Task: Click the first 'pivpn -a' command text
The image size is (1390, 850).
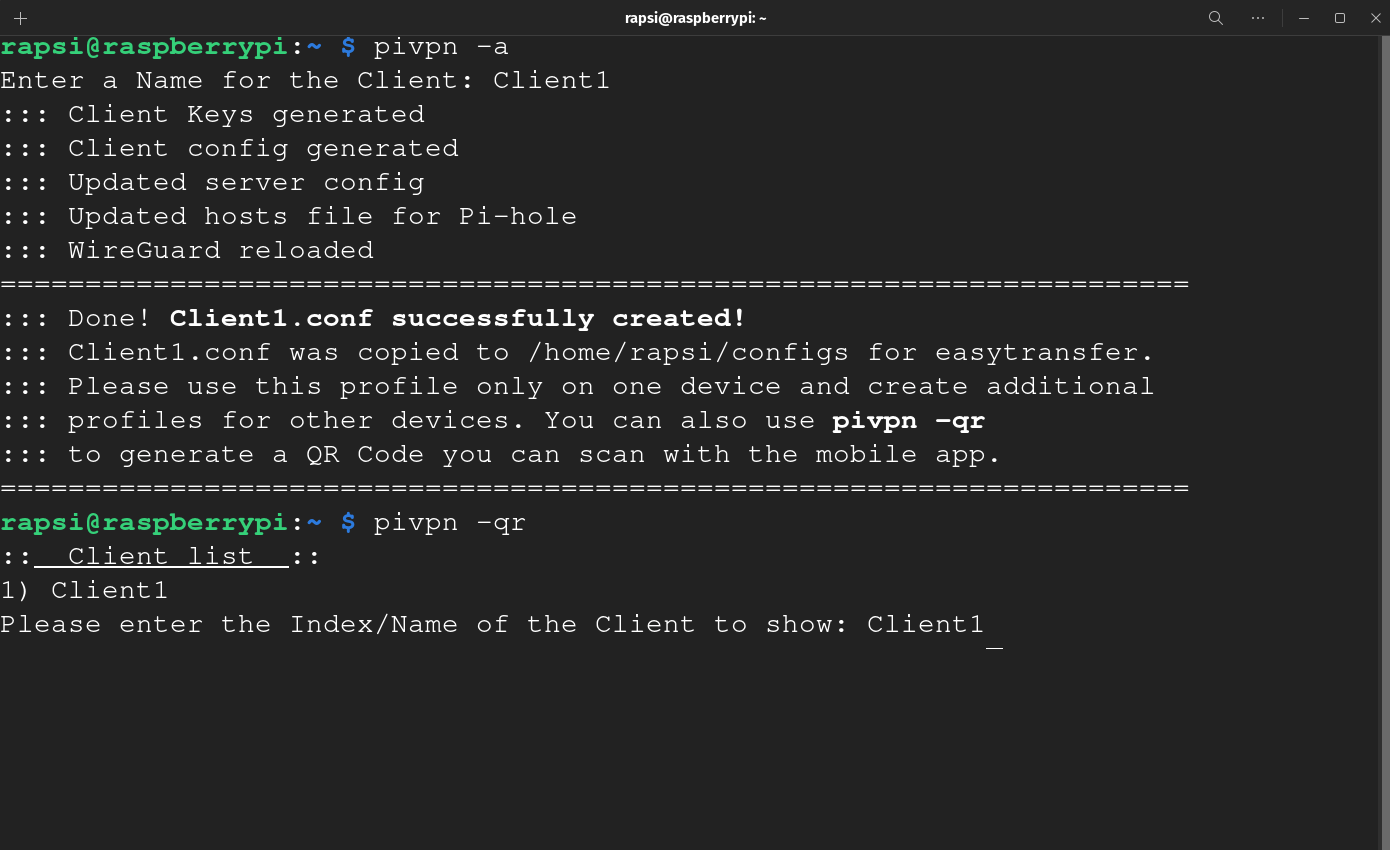Action: (x=441, y=47)
